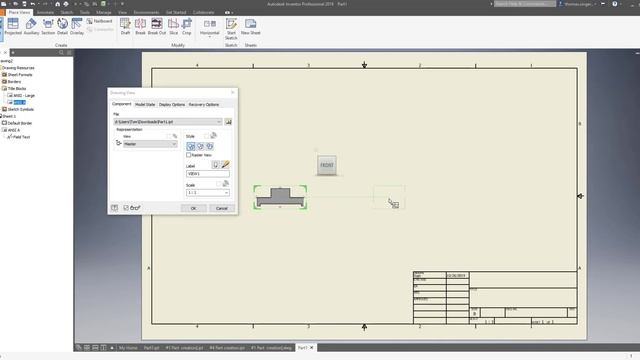Click the Sheet Formats tree item
Viewport: 640px width, 360px height.
tap(20, 75)
